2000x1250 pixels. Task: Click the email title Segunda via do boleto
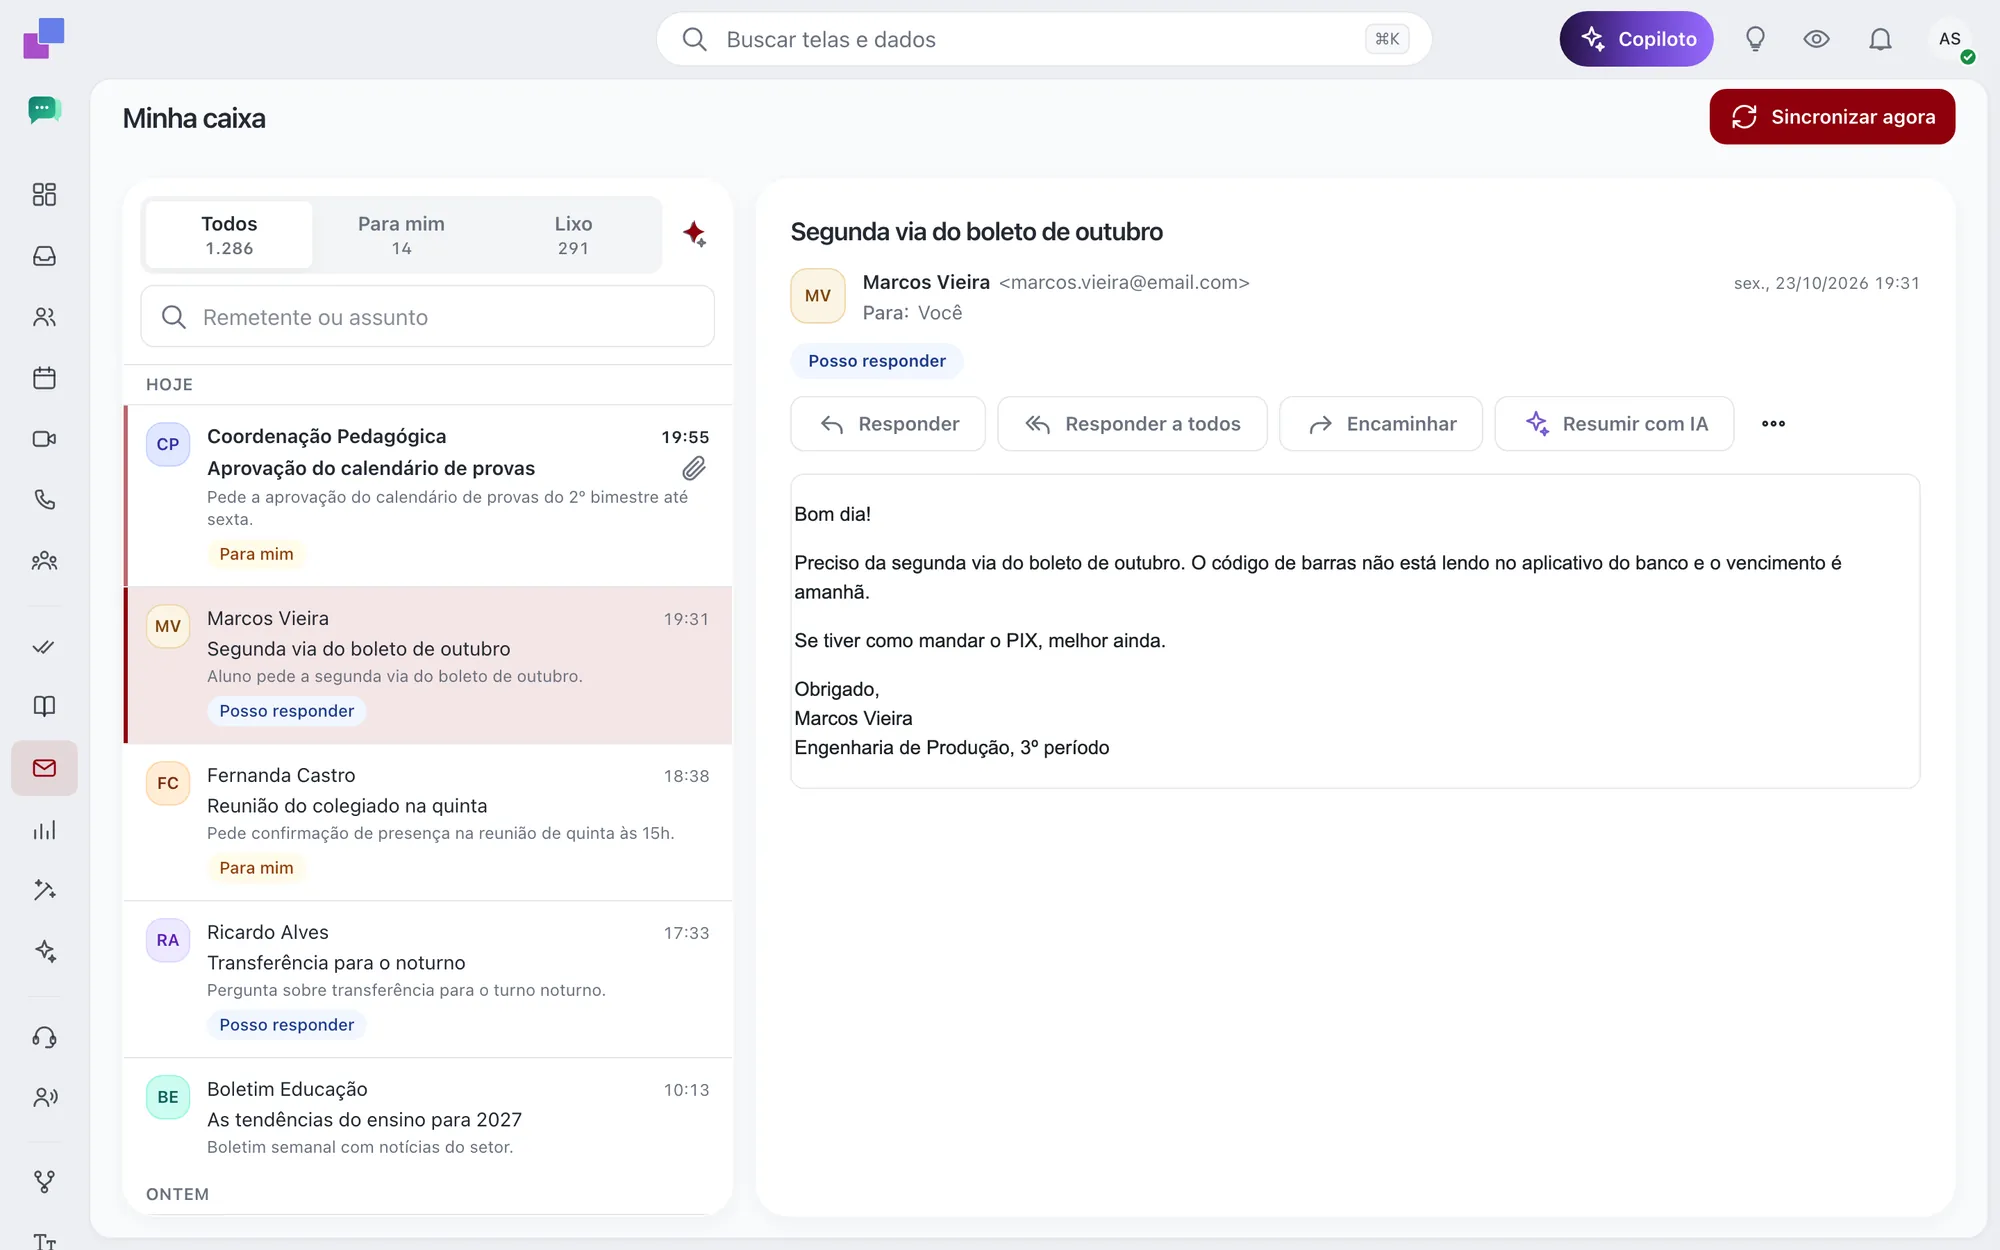(x=977, y=232)
